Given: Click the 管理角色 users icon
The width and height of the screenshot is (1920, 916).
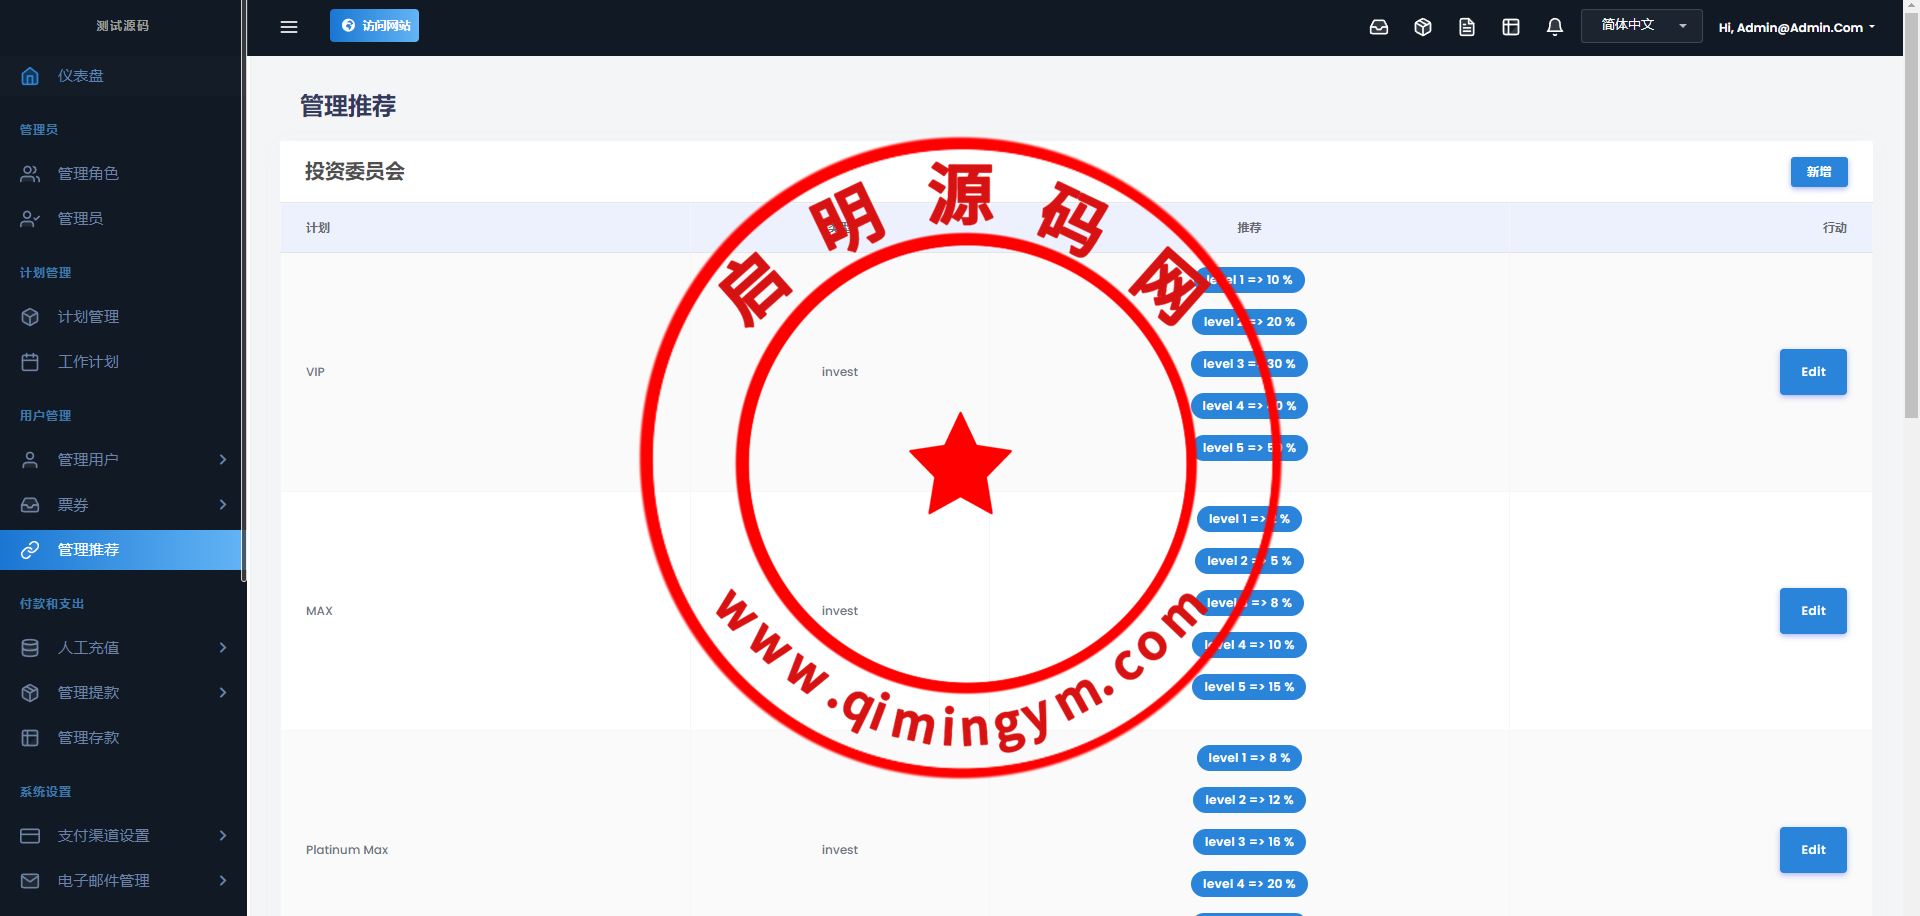Looking at the screenshot, I should click(x=30, y=174).
